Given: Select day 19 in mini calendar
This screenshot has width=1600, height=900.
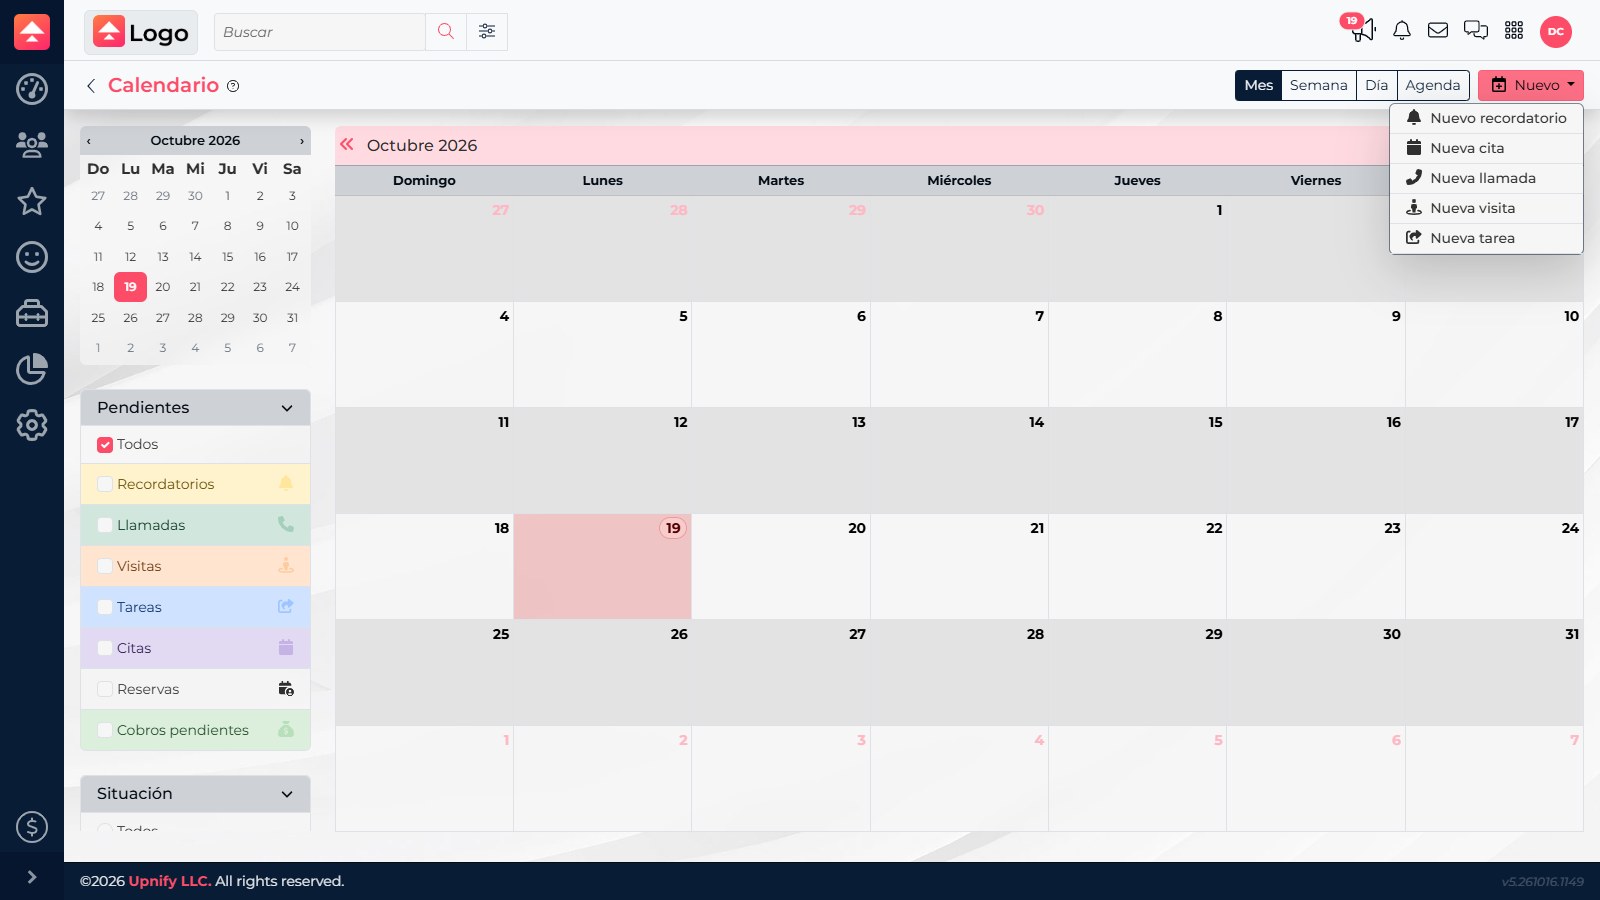Looking at the screenshot, I should pos(130,287).
